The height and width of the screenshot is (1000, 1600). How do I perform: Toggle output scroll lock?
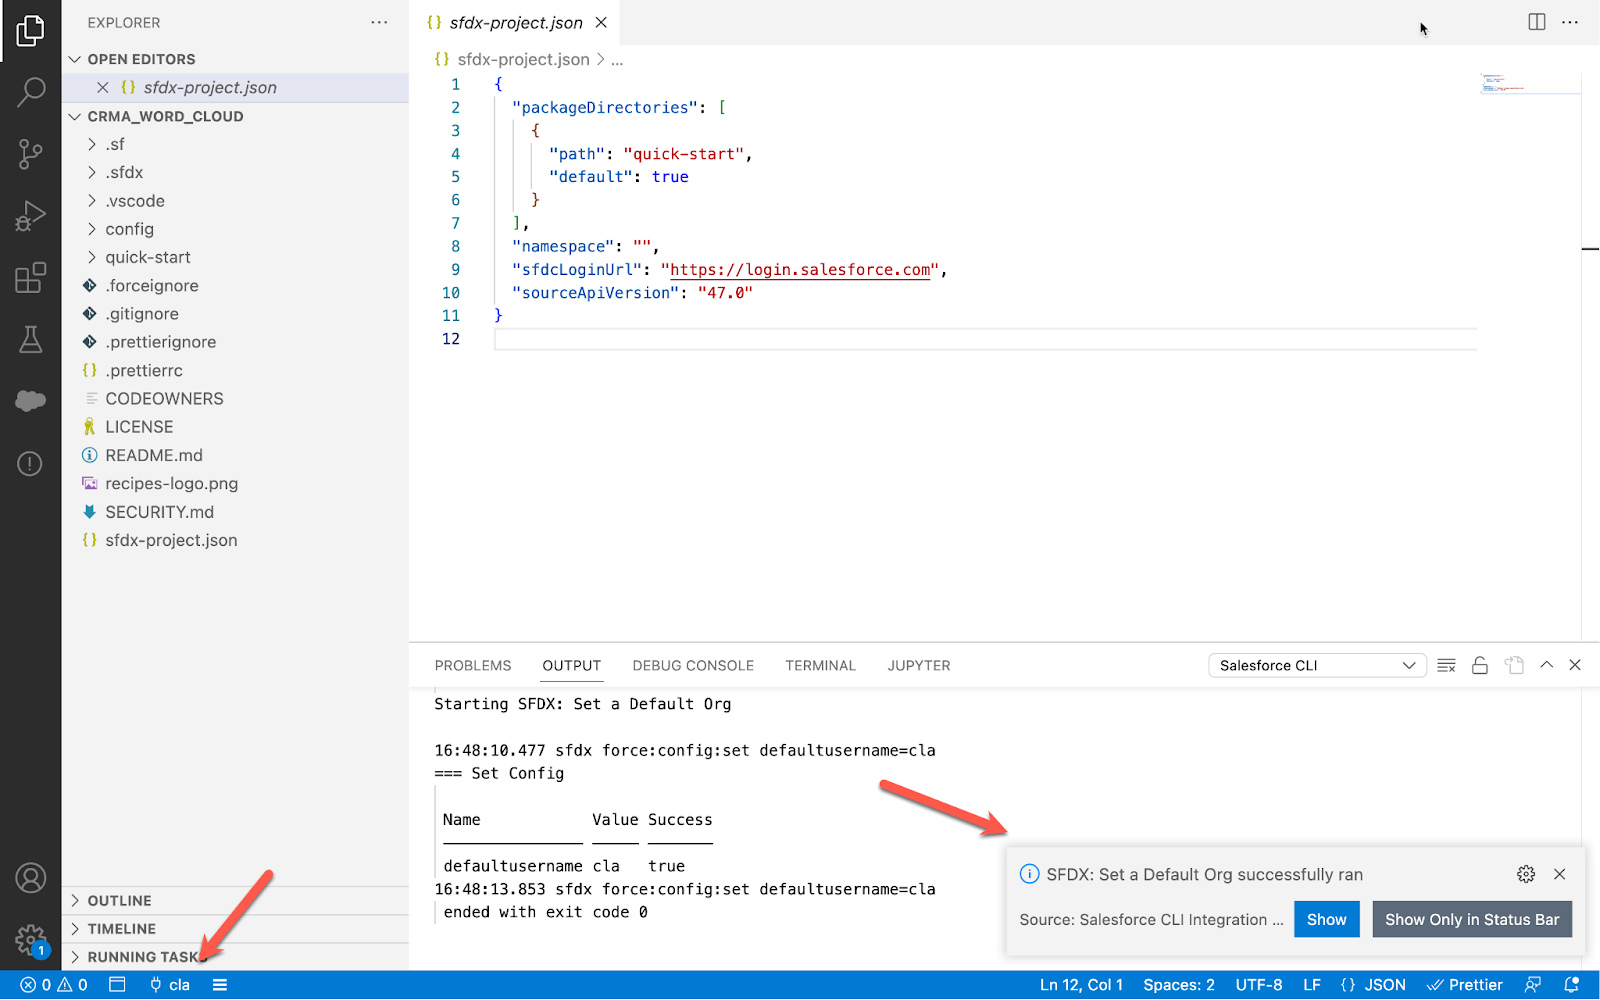click(x=1480, y=665)
